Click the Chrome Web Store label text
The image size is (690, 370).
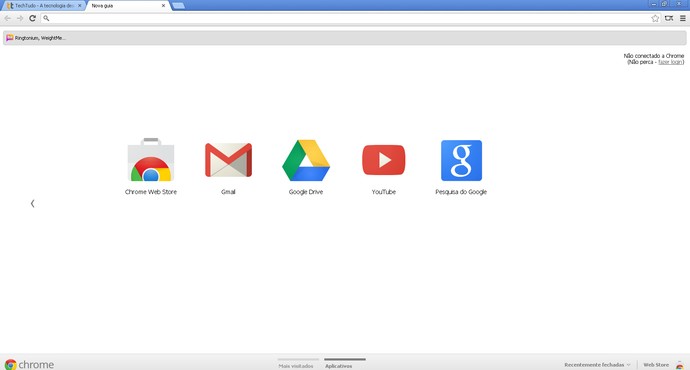pos(150,192)
